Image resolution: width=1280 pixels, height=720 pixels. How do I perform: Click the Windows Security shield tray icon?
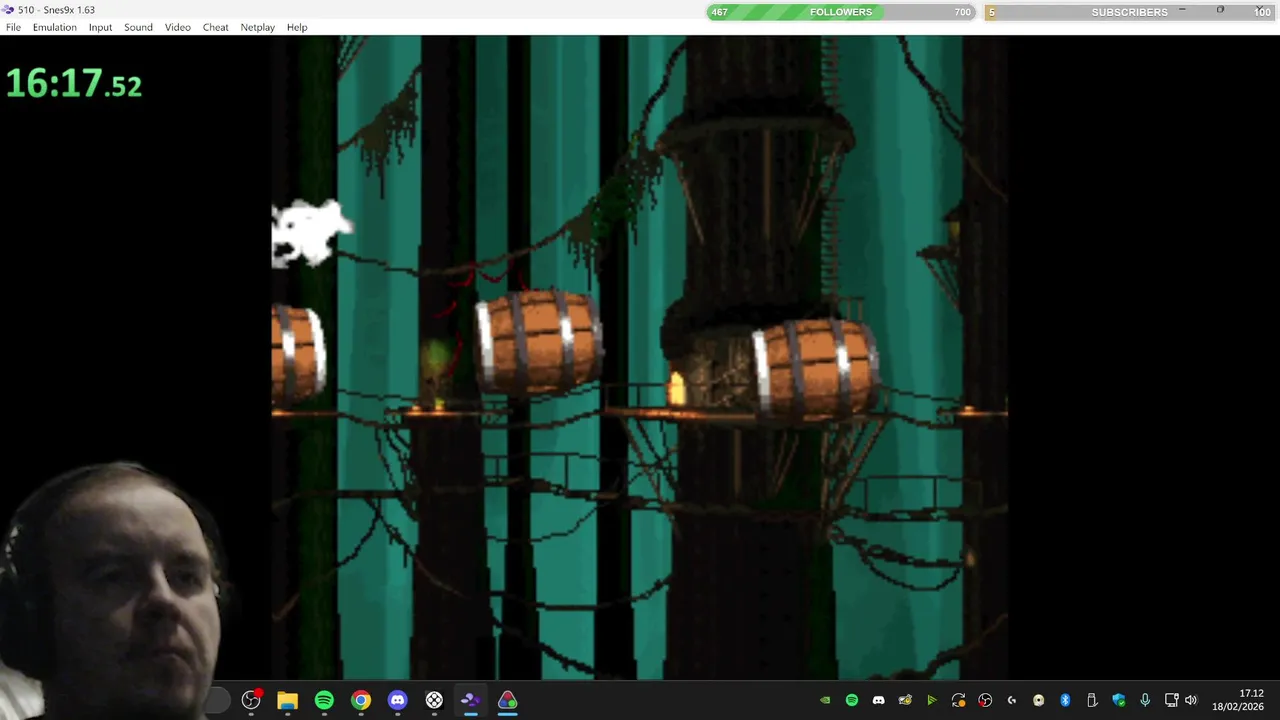point(1118,700)
